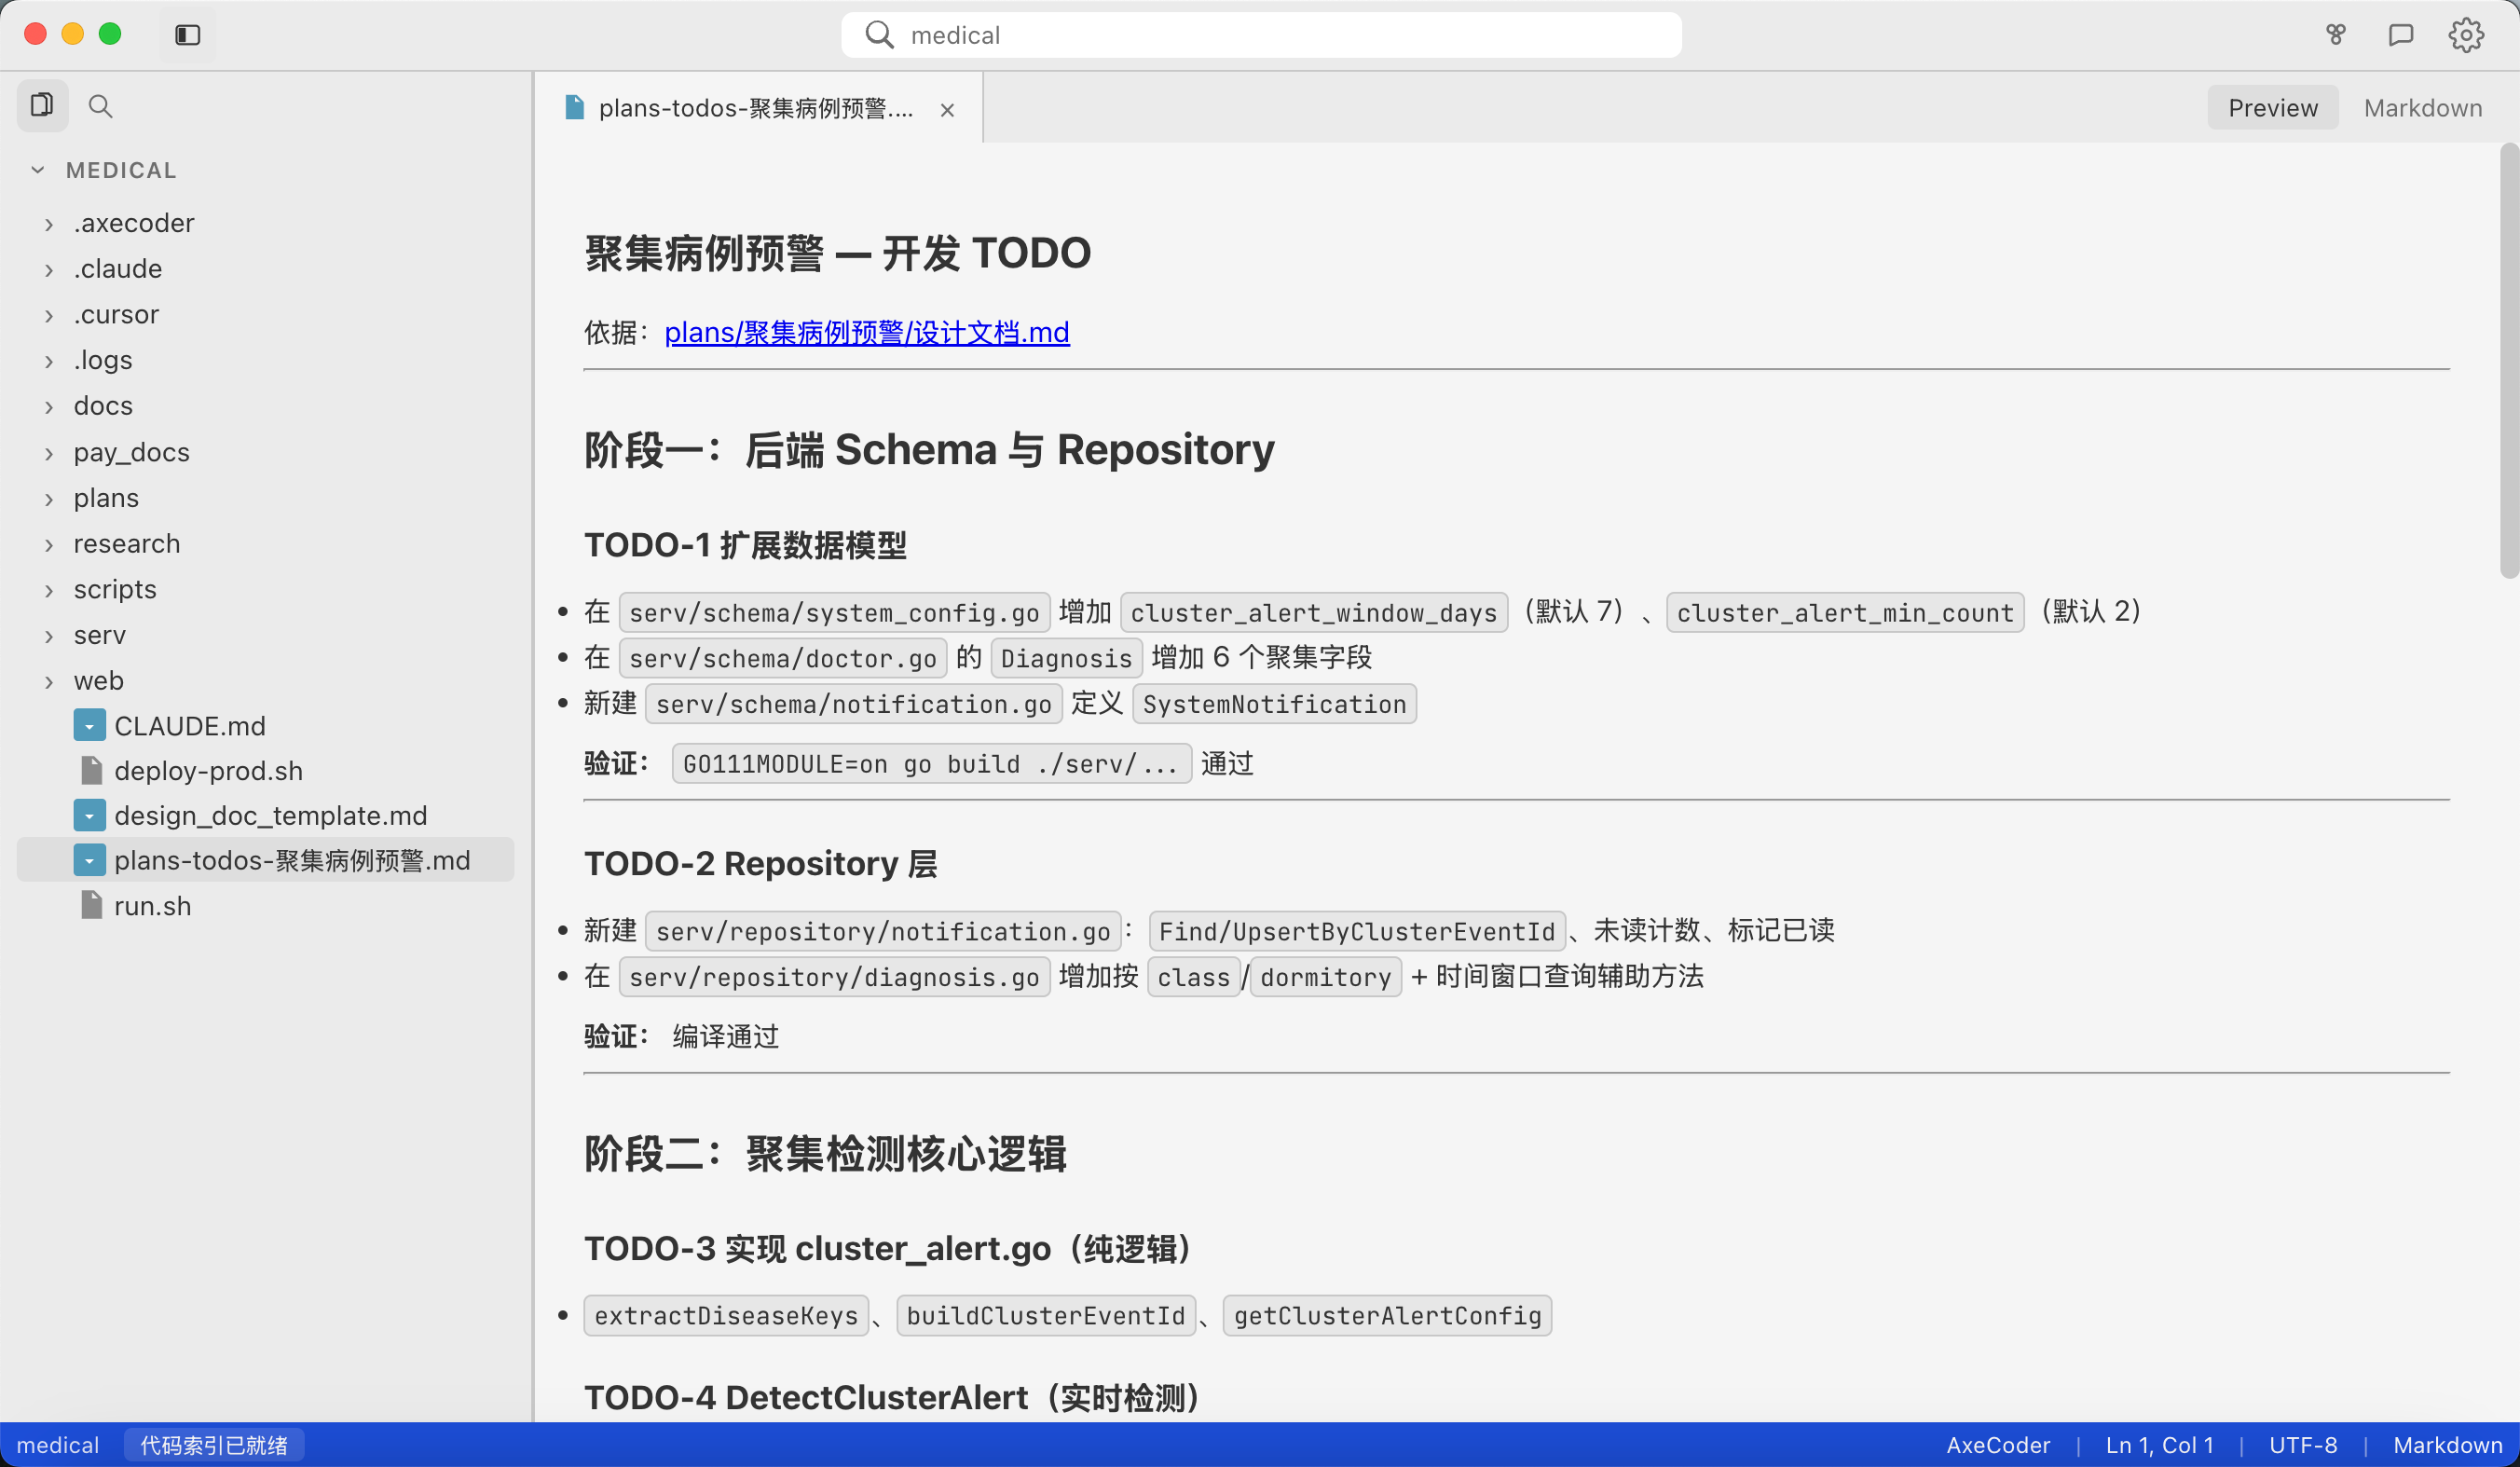Click the TODO-2 Repository 层 heading
This screenshot has height=1467, width=2520.
point(760,863)
